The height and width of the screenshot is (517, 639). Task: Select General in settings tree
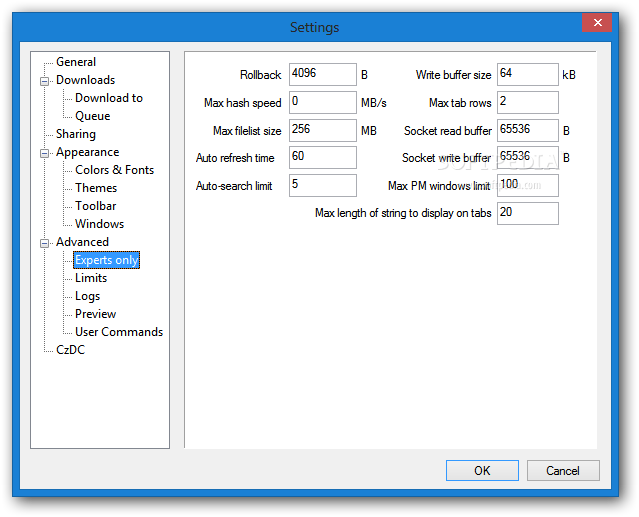pyautogui.click(x=76, y=62)
